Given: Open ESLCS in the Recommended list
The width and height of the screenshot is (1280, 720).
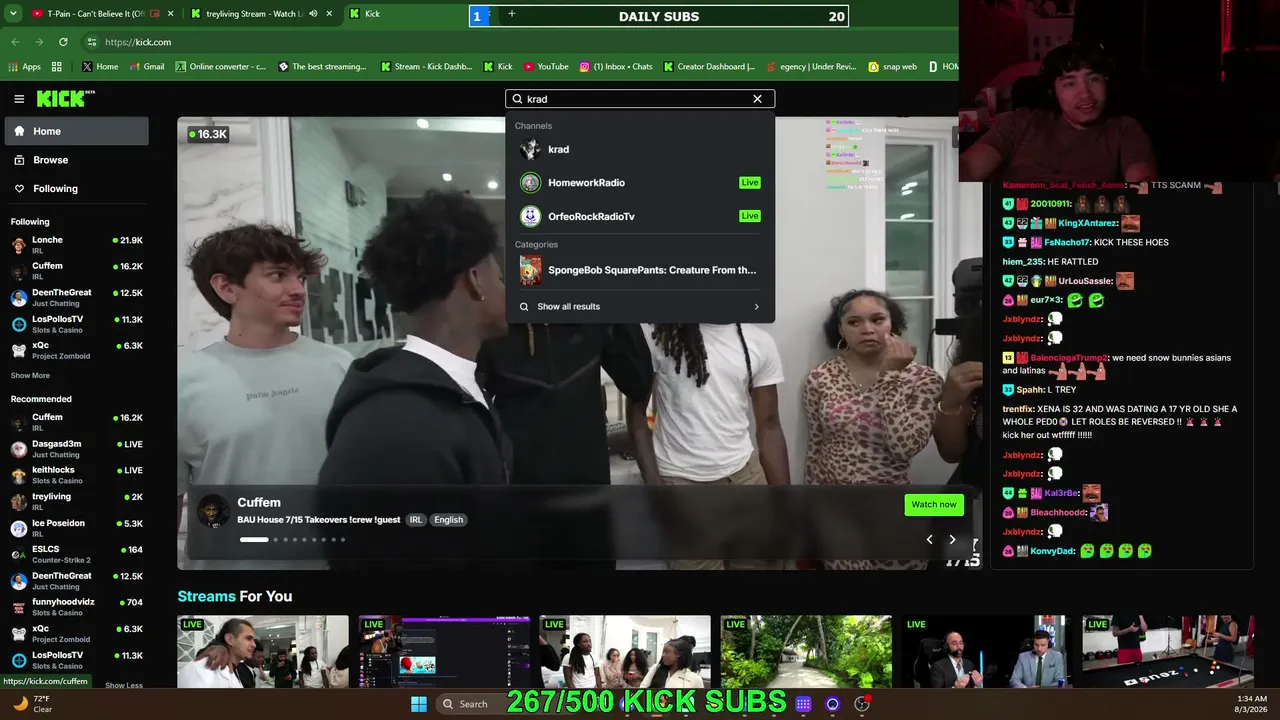Looking at the screenshot, I should coord(76,554).
